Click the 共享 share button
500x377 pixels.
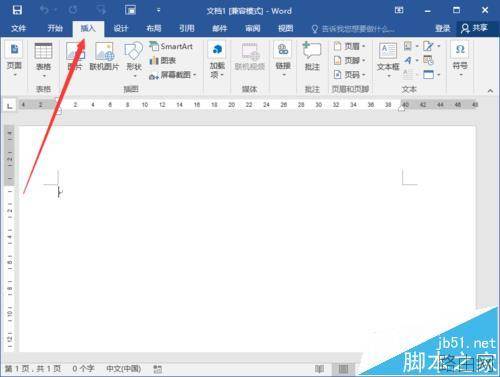(x=475, y=28)
